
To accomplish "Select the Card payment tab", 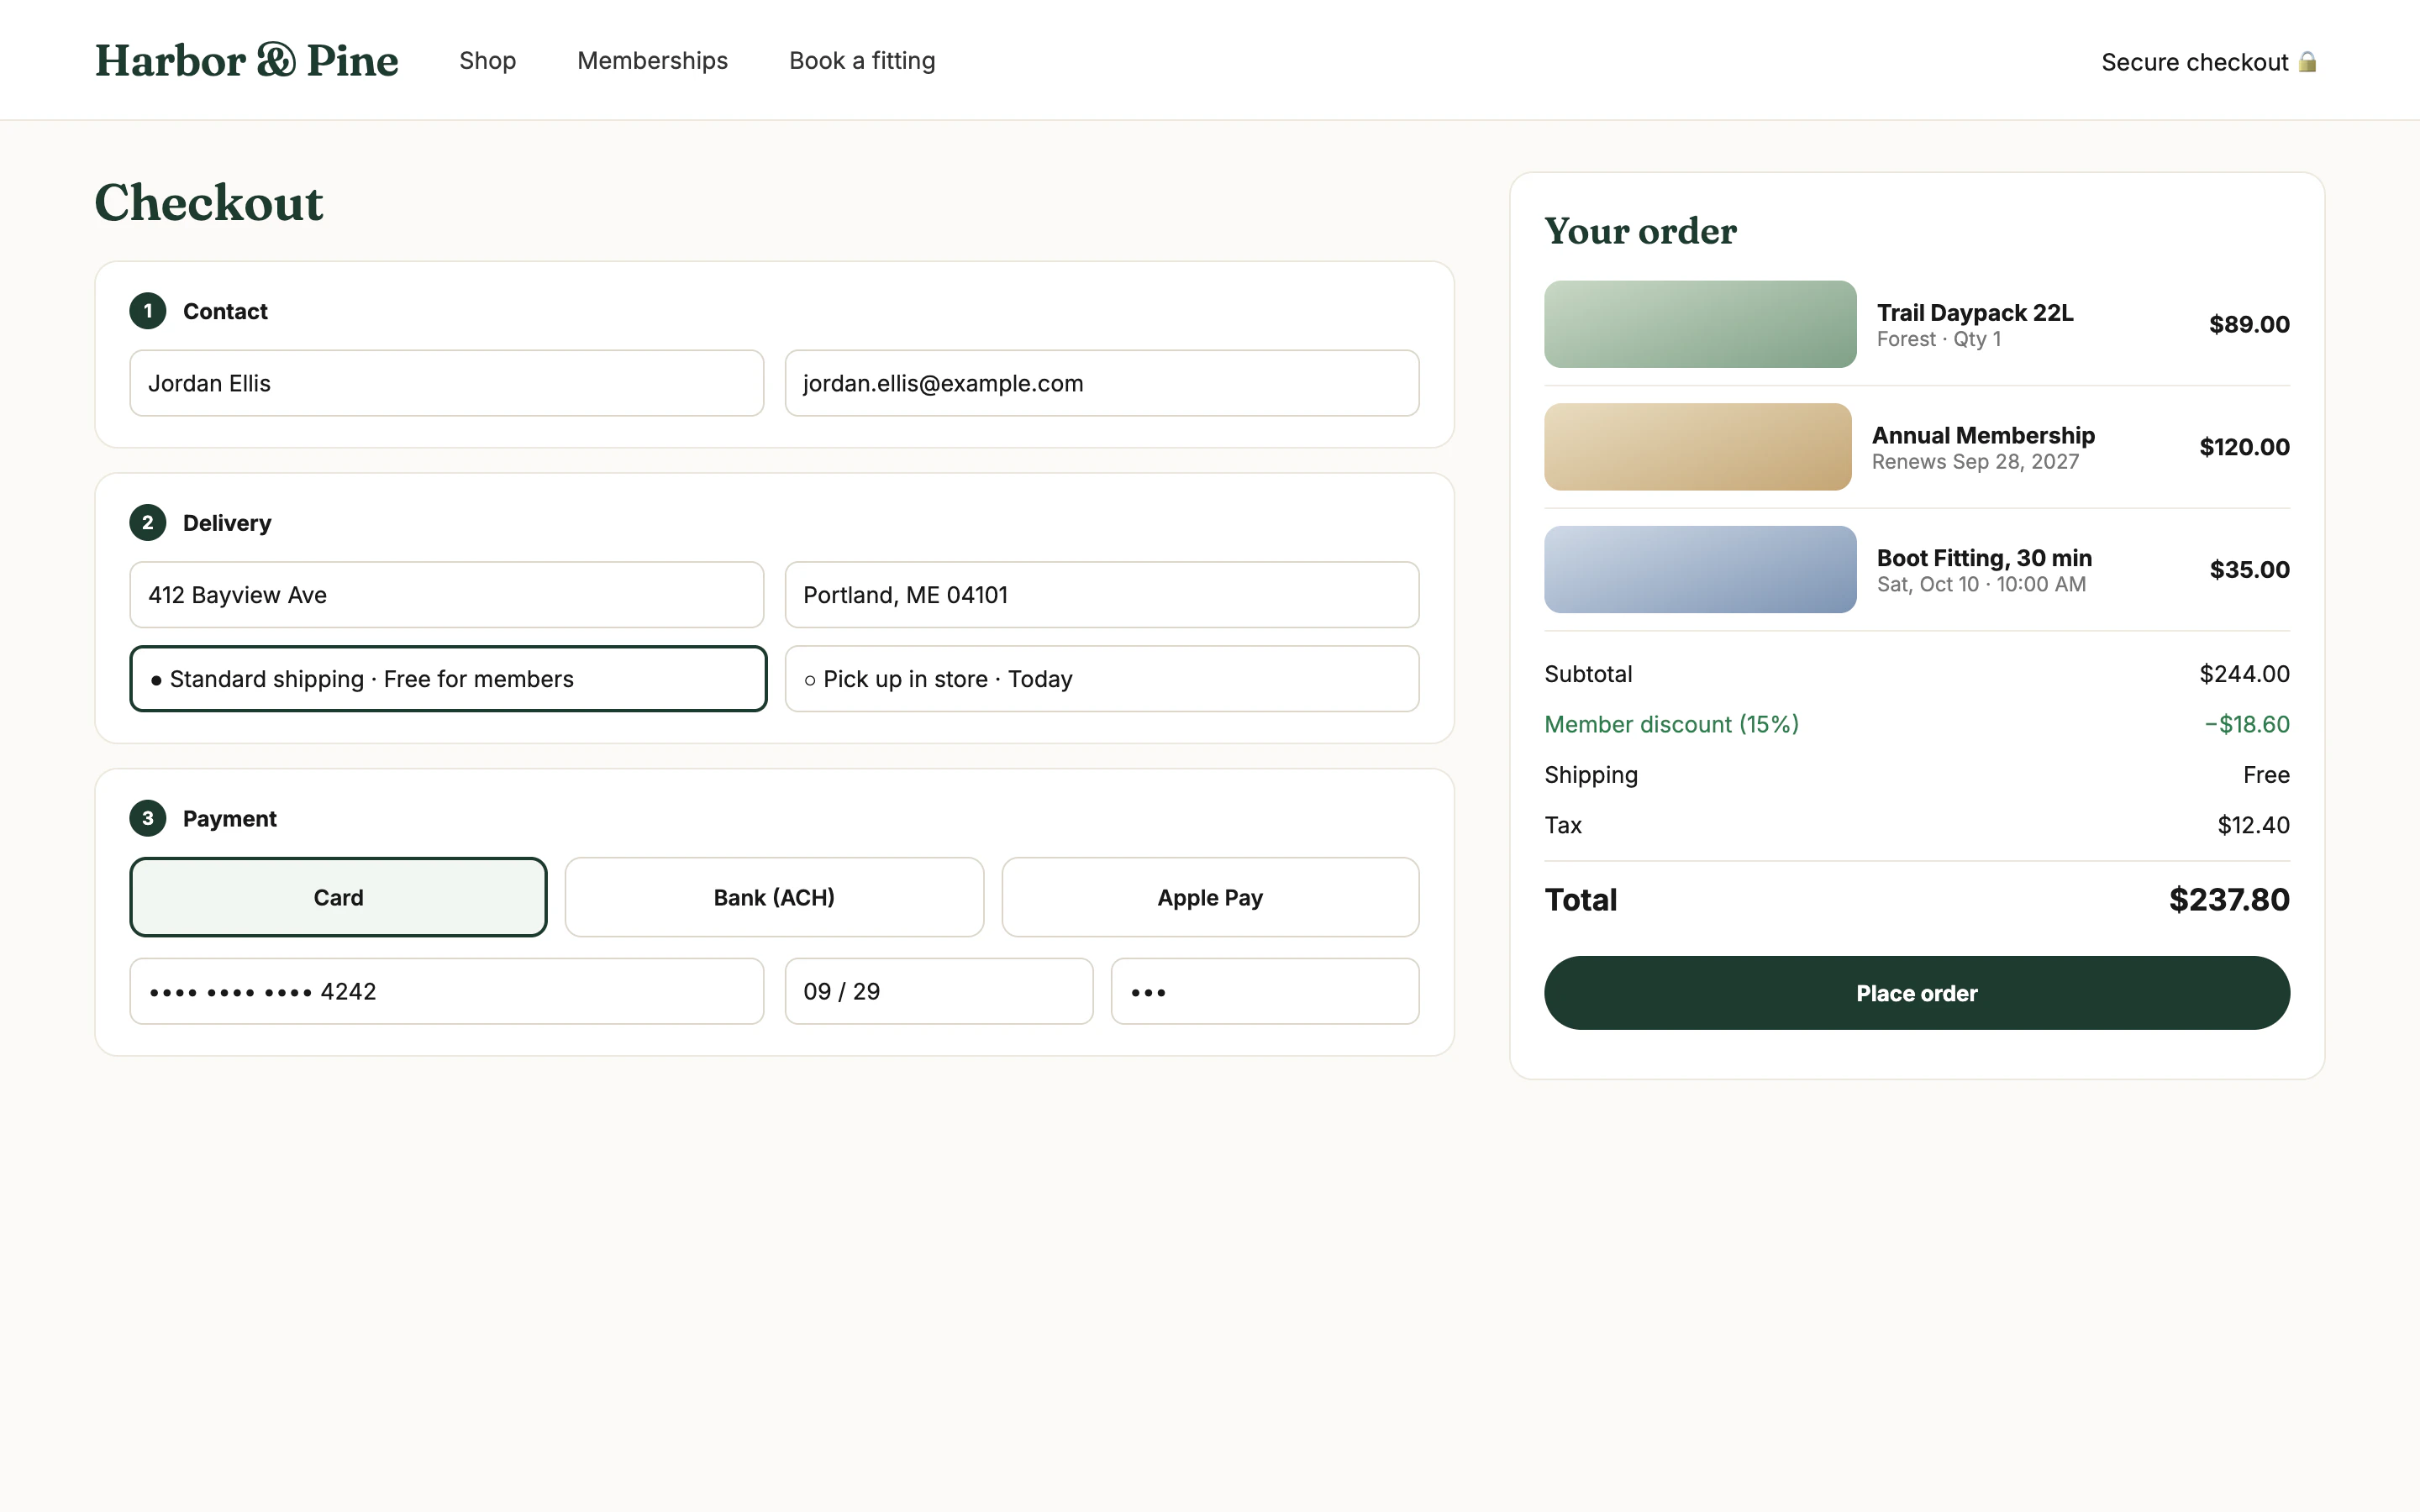I will pyautogui.click(x=338, y=897).
